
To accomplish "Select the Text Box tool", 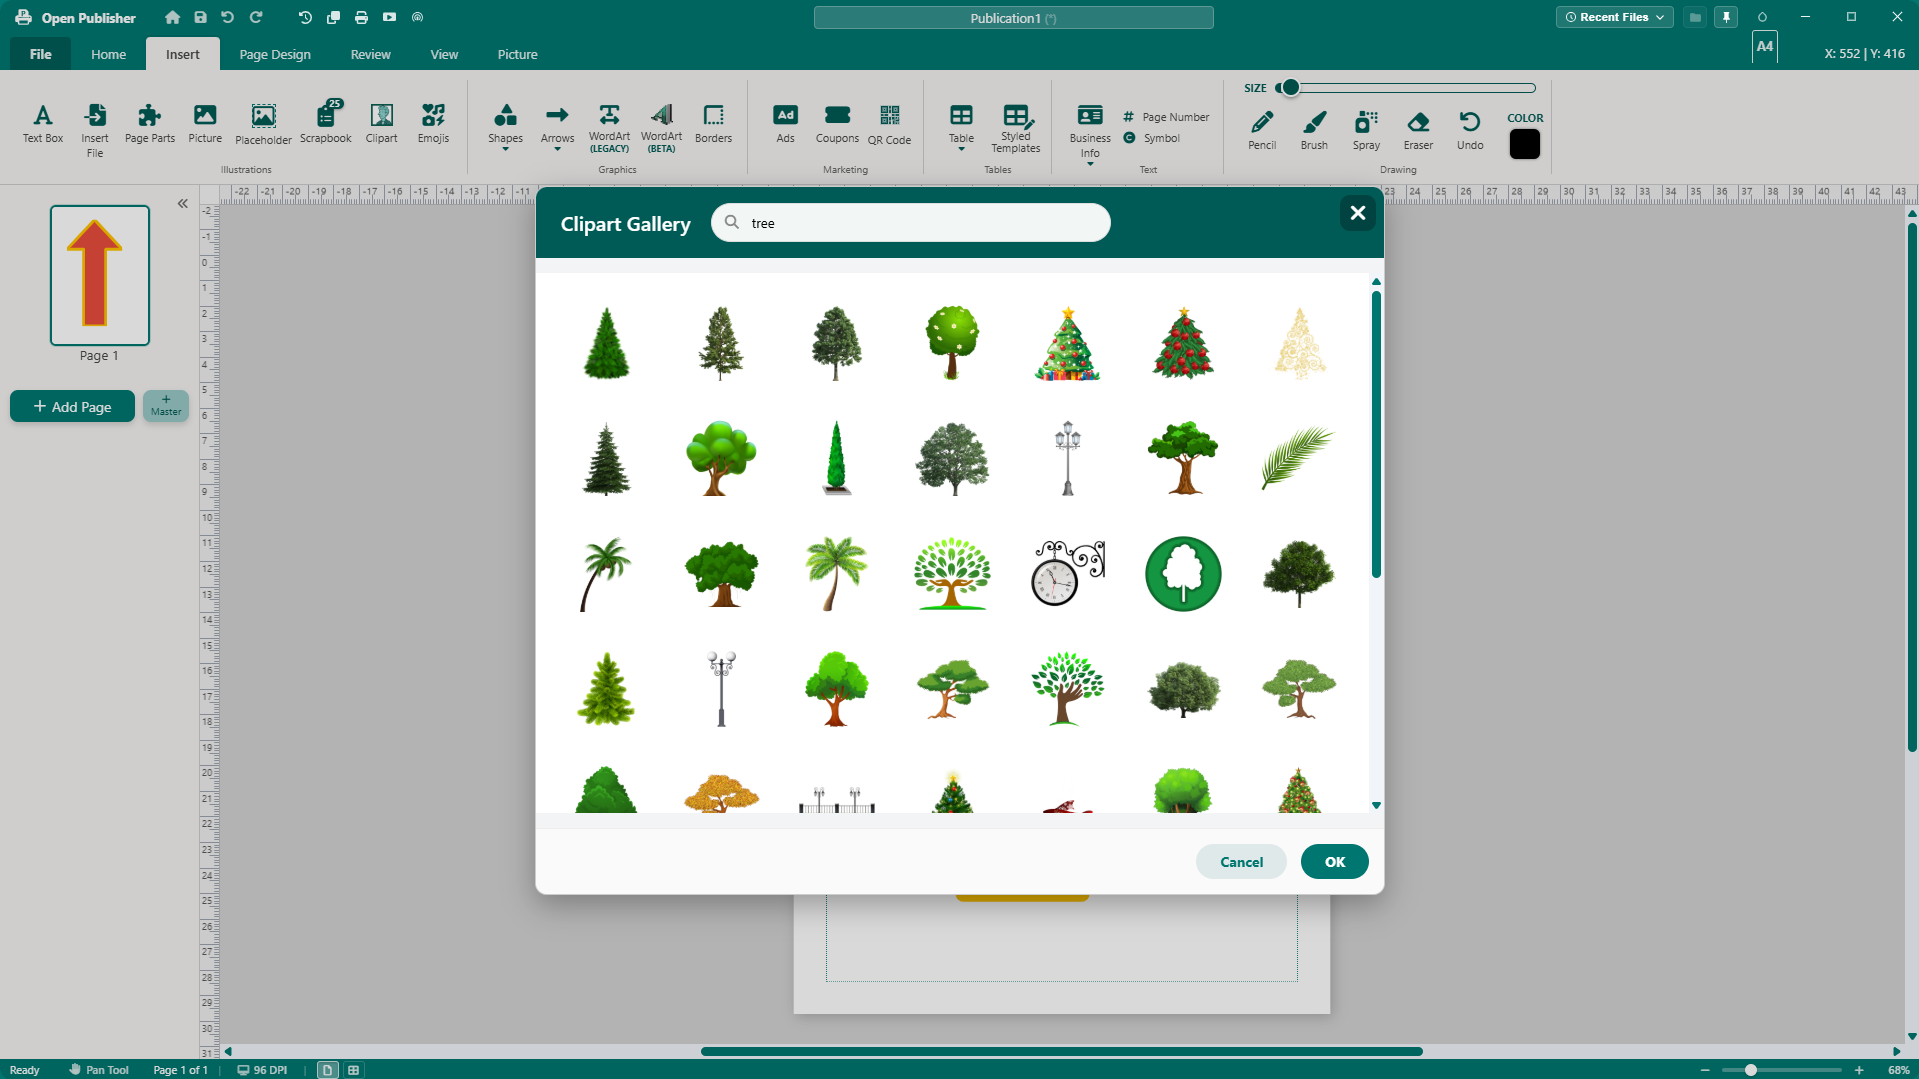I will click(43, 124).
